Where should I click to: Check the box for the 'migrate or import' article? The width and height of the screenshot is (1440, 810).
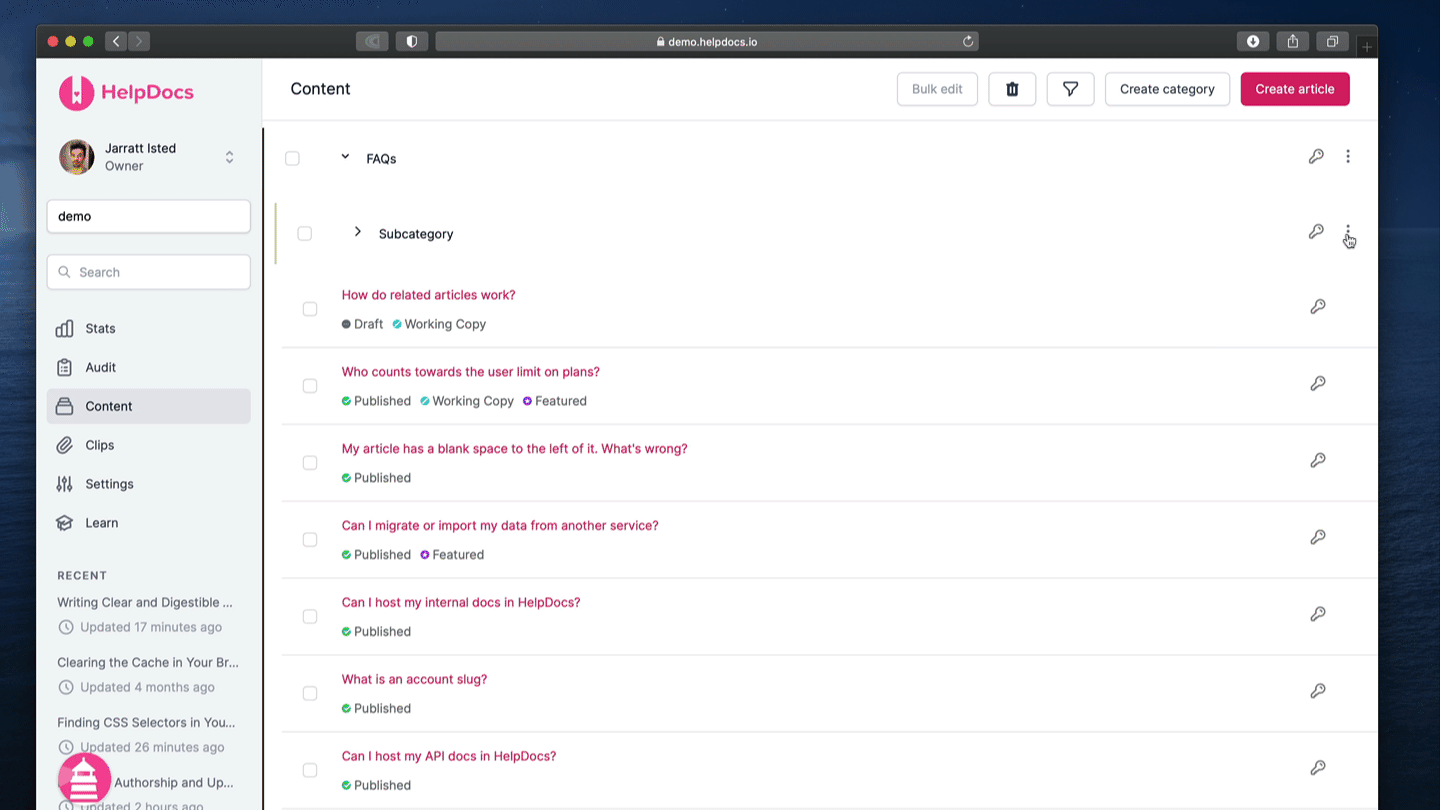tap(310, 540)
